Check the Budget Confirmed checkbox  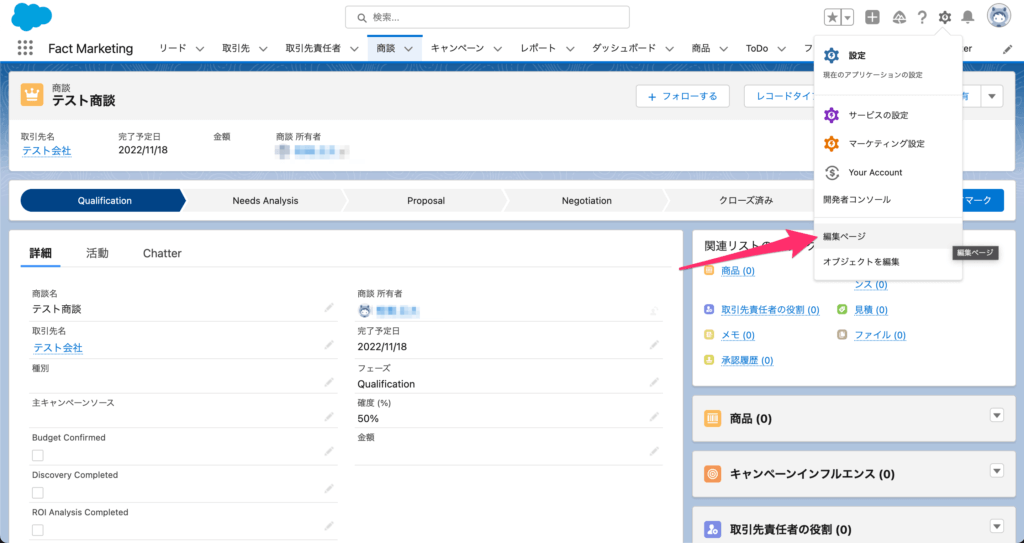(x=38, y=455)
